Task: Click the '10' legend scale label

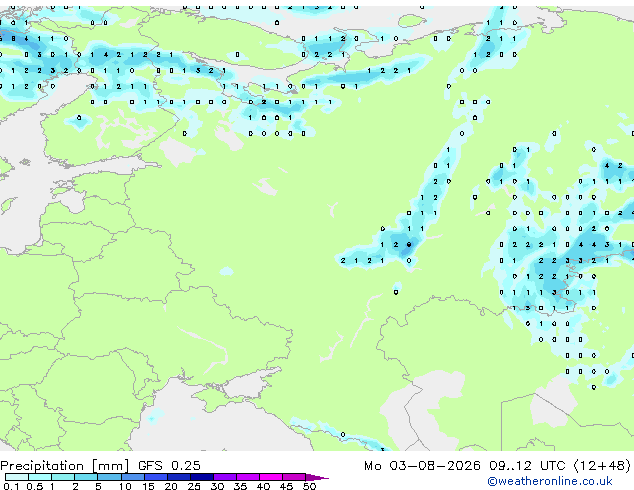Action: tap(126, 486)
